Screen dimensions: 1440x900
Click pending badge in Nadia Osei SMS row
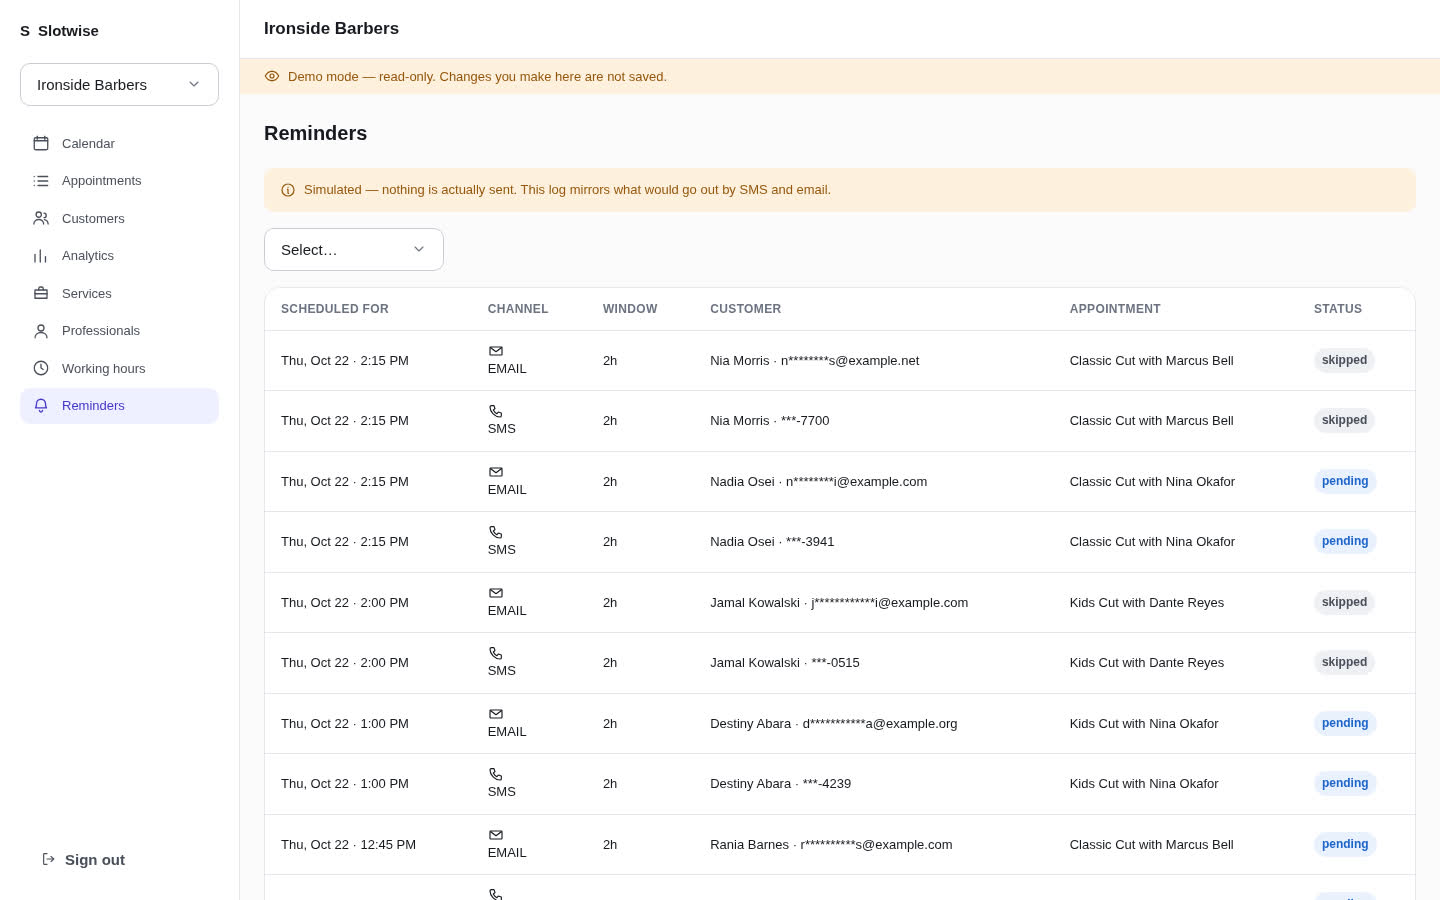(x=1345, y=541)
